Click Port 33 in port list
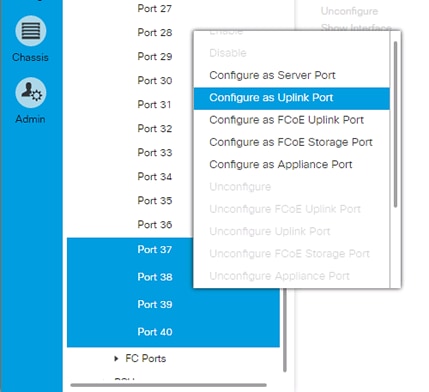429x392 pixels. pos(155,153)
